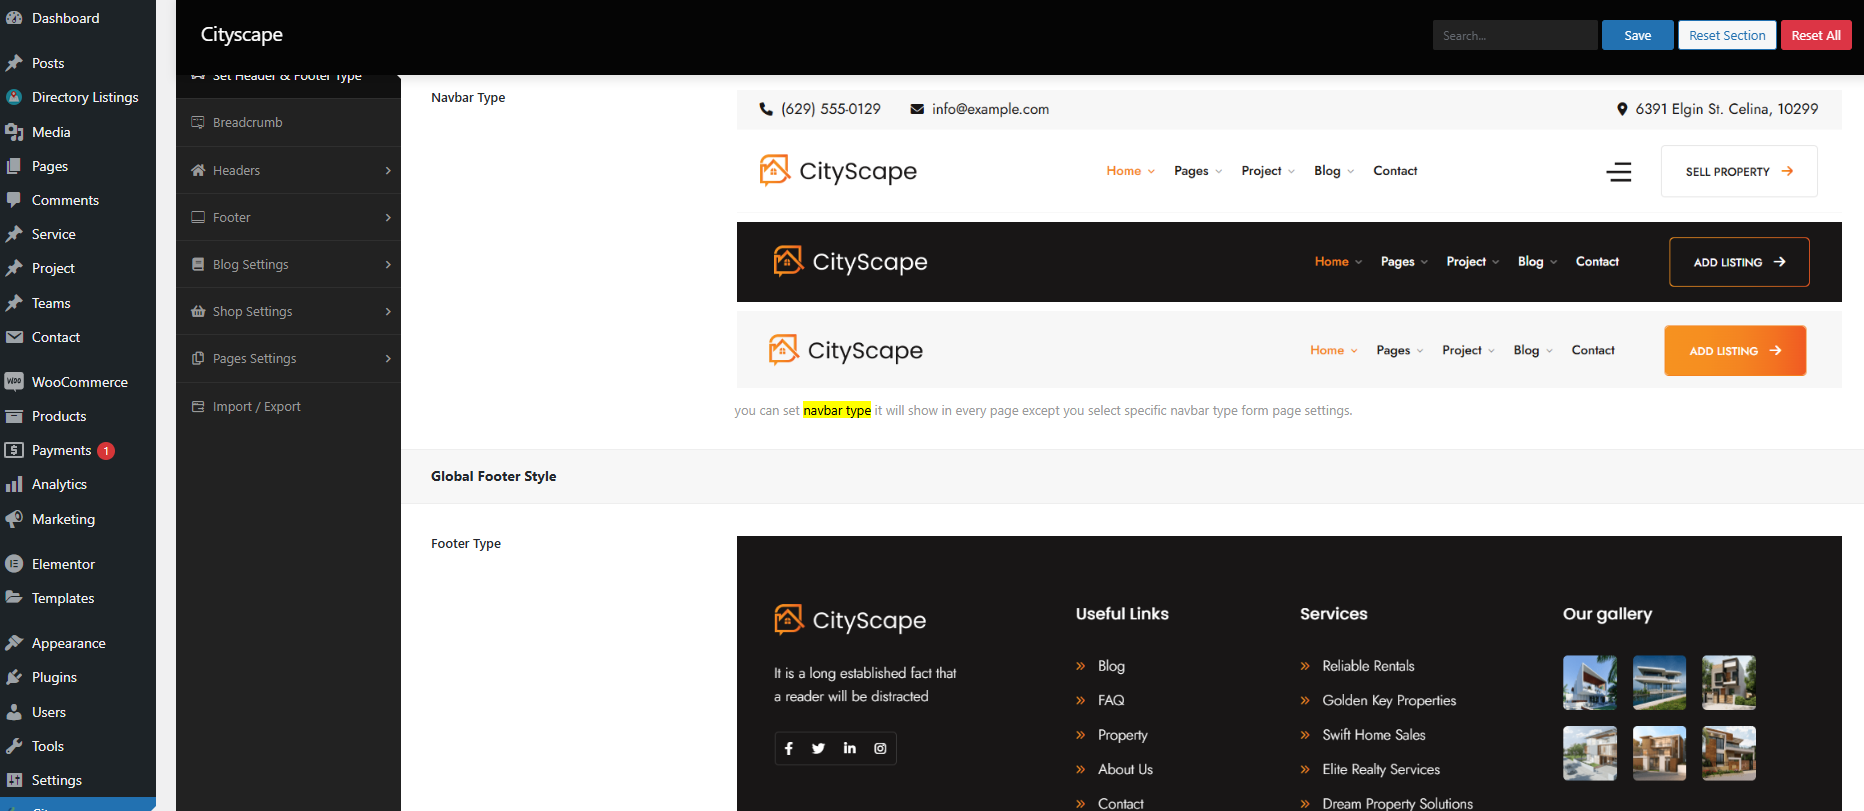Viewport: 1864px width, 811px height.
Task: Click the Twitter icon in the footer preview
Action: click(x=818, y=748)
